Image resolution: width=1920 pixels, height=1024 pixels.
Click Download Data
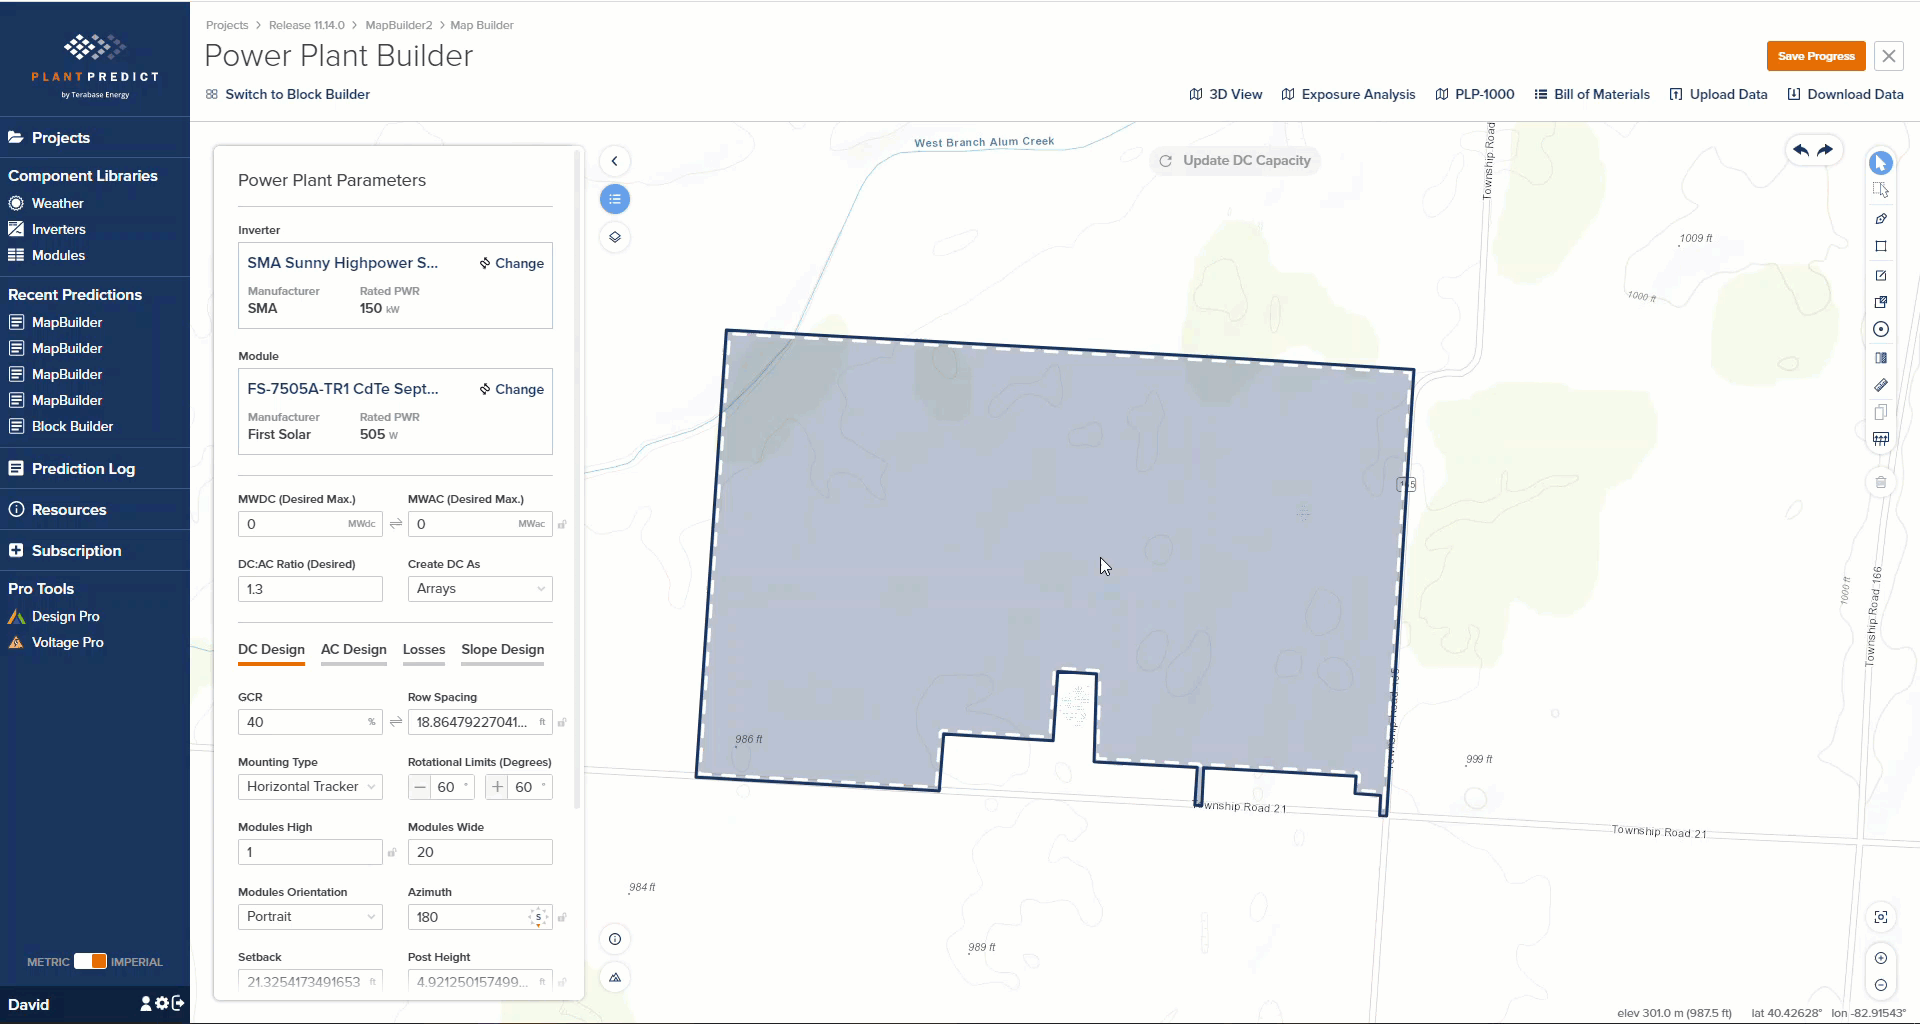(x=1845, y=94)
